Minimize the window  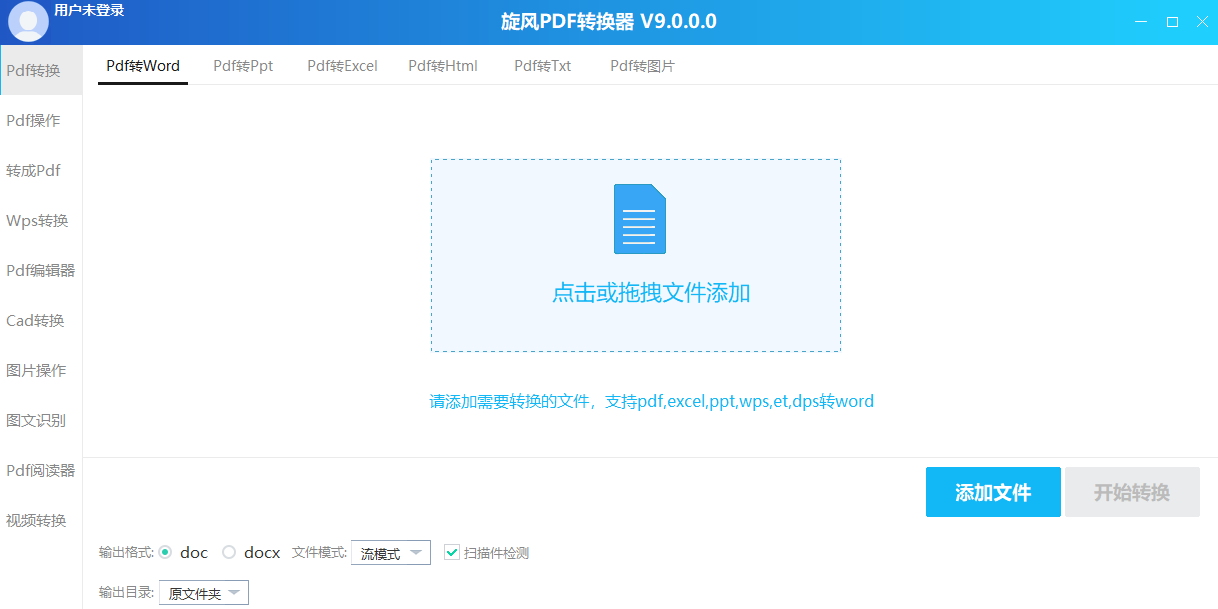click(1141, 22)
